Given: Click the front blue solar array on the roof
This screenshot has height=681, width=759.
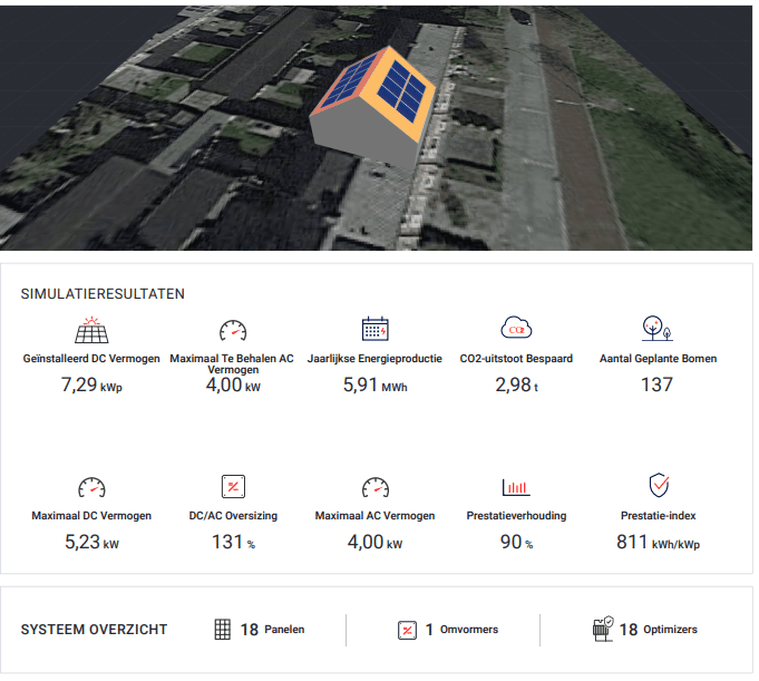Looking at the screenshot, I should click(x=402, y=91).
